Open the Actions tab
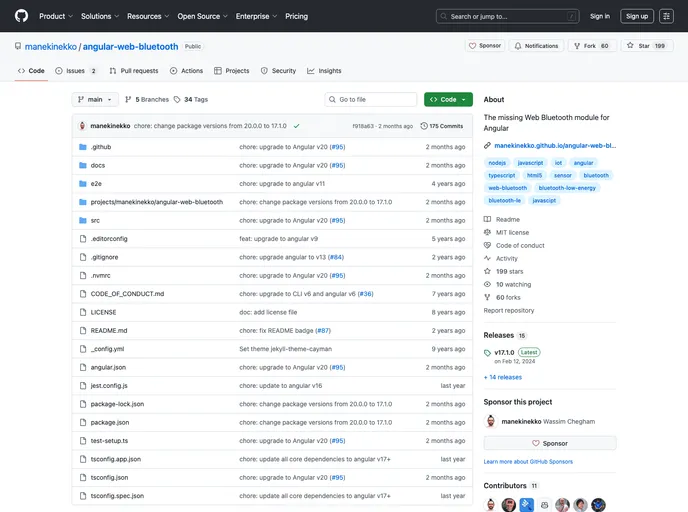Screen dimensions: 688x512 click(186, 71)
